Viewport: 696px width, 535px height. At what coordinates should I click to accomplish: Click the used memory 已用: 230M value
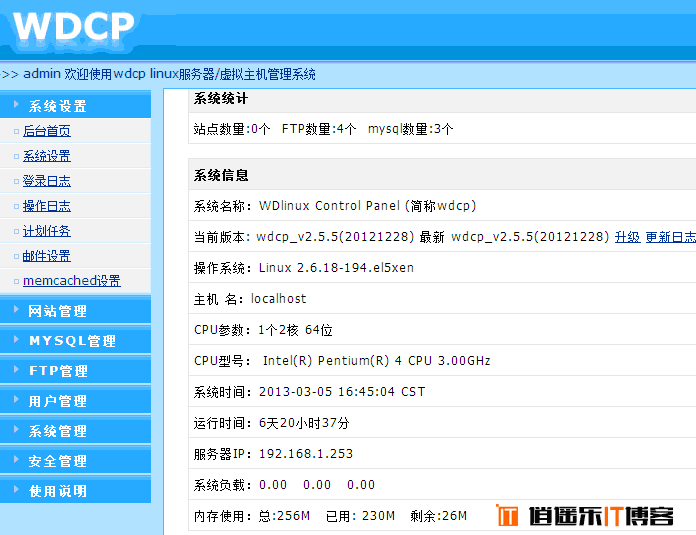click(360, 516)
